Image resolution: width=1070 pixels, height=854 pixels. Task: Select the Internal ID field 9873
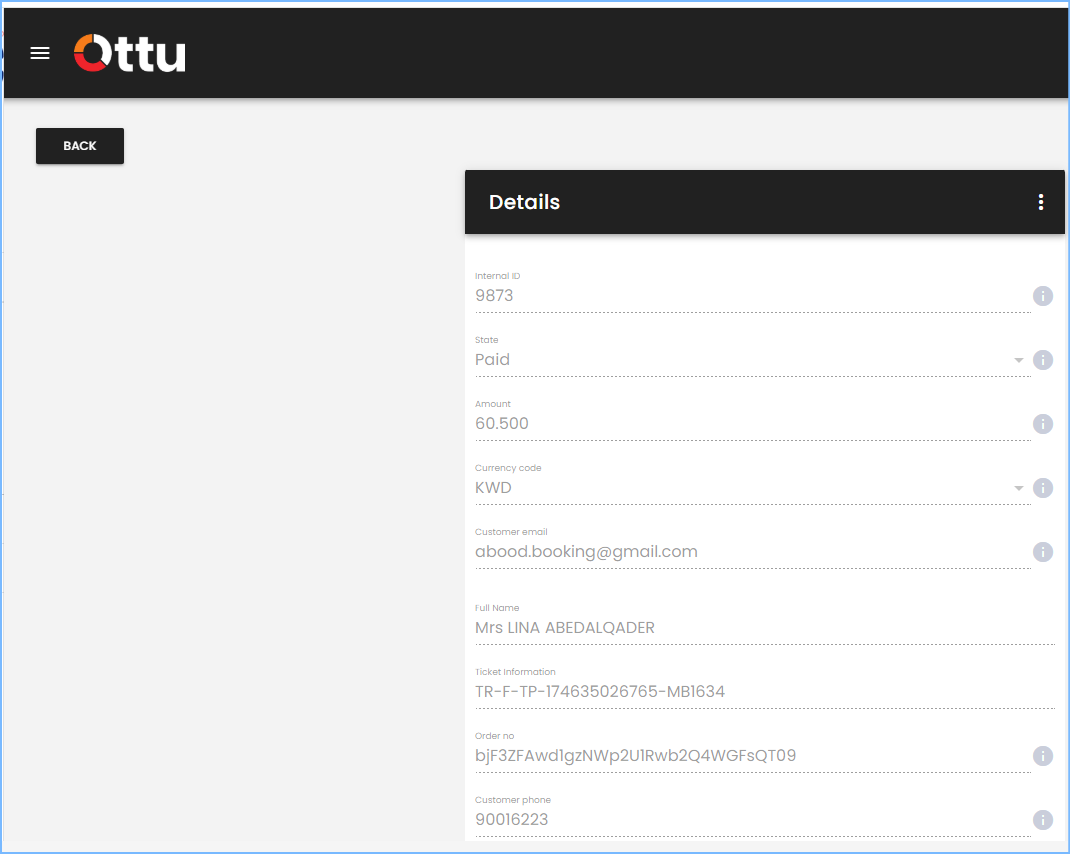[753, 296]
